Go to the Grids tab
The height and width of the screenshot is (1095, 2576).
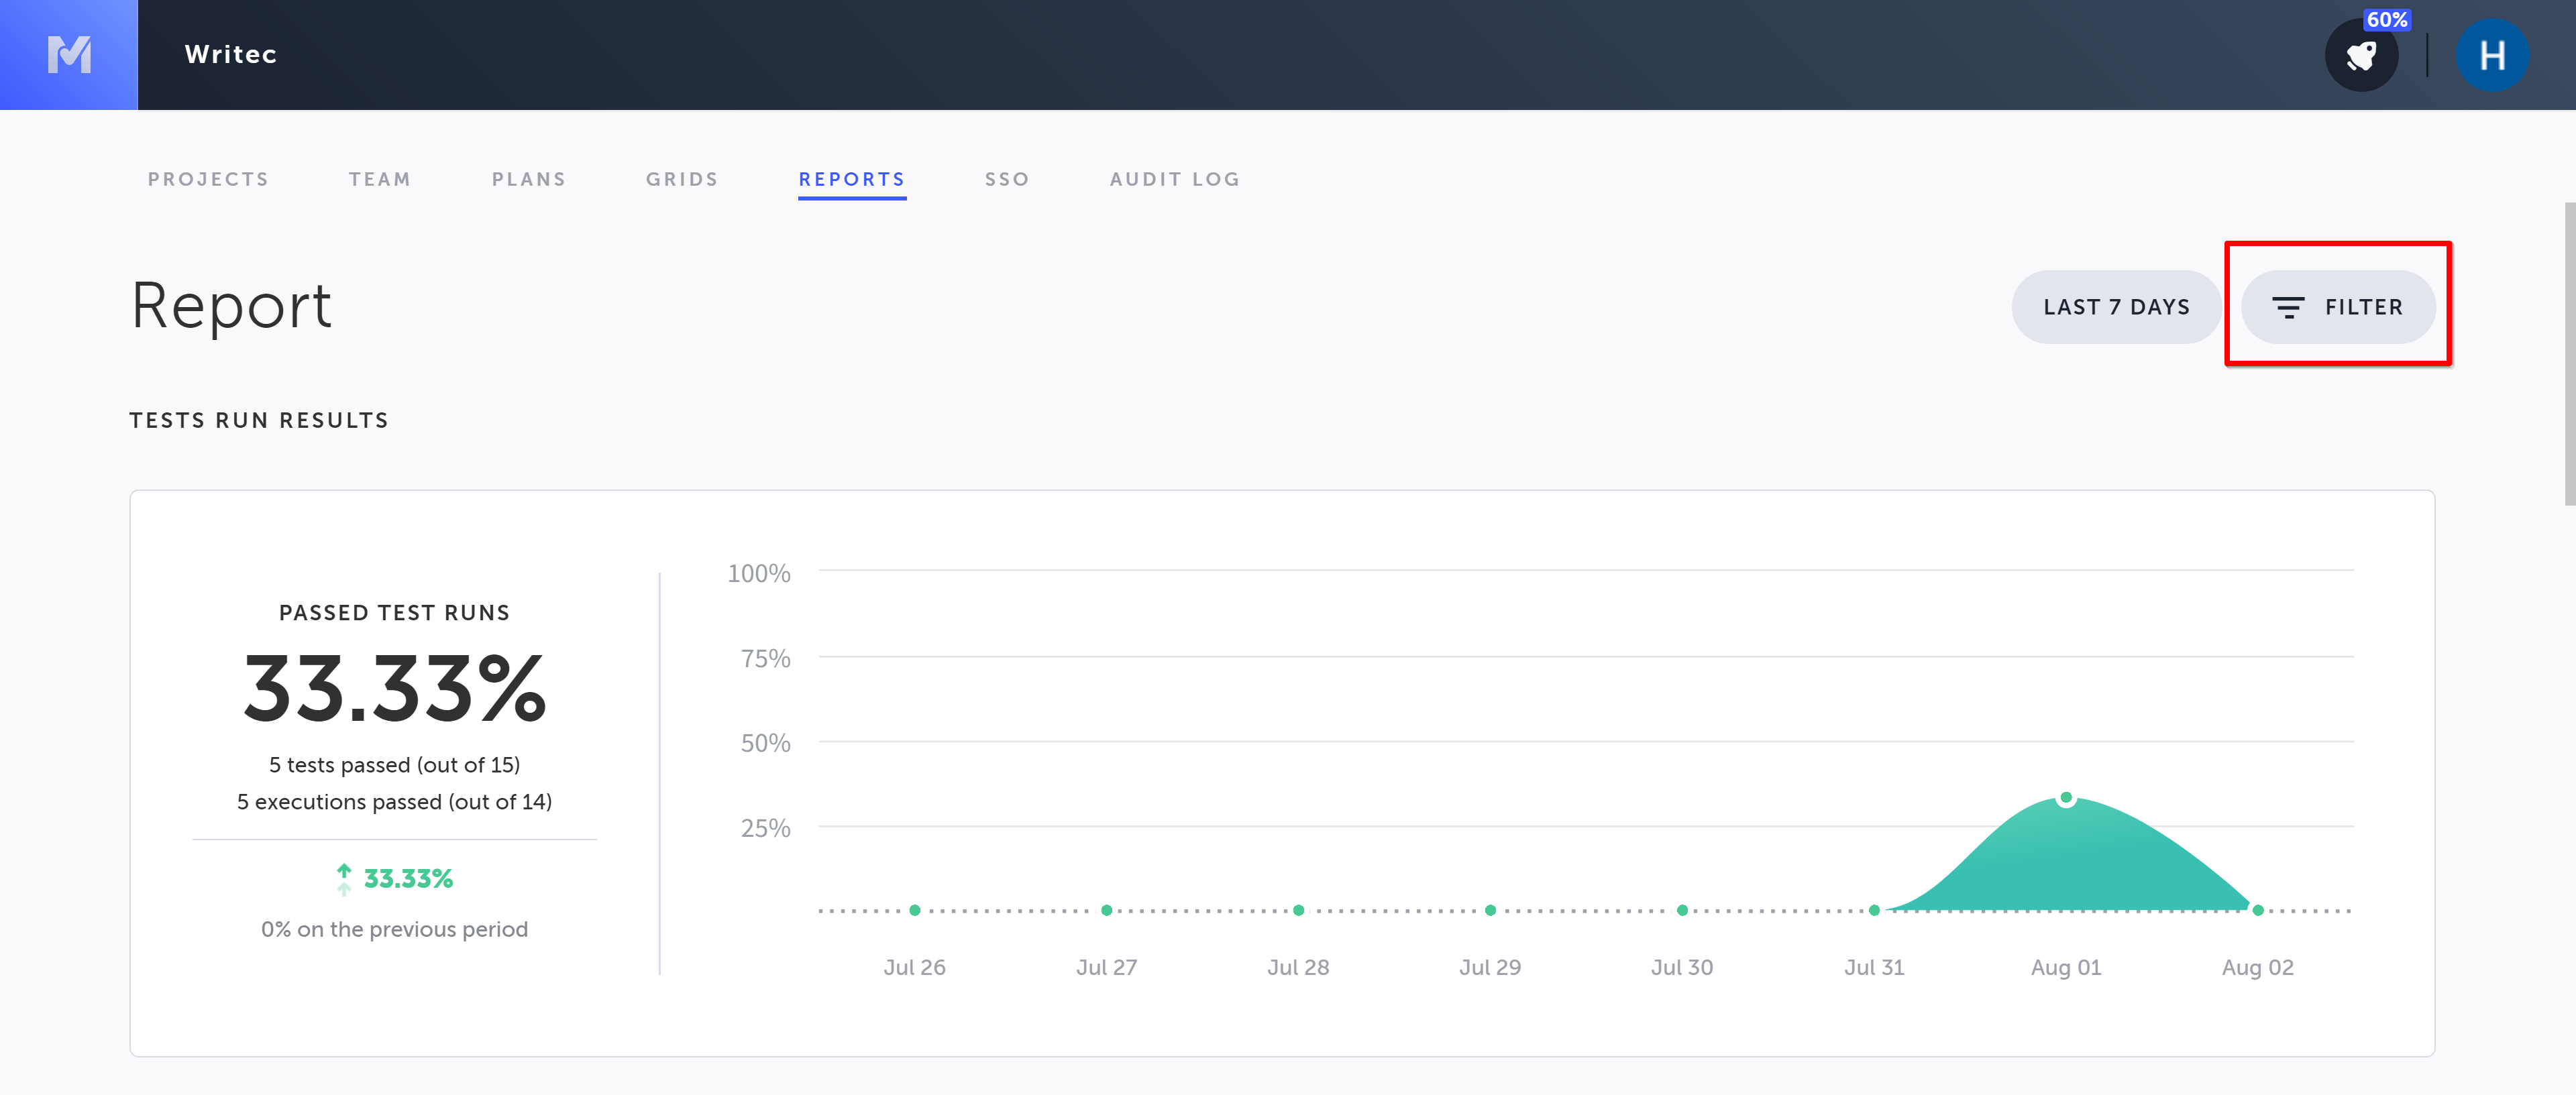(x=682, y=179)
